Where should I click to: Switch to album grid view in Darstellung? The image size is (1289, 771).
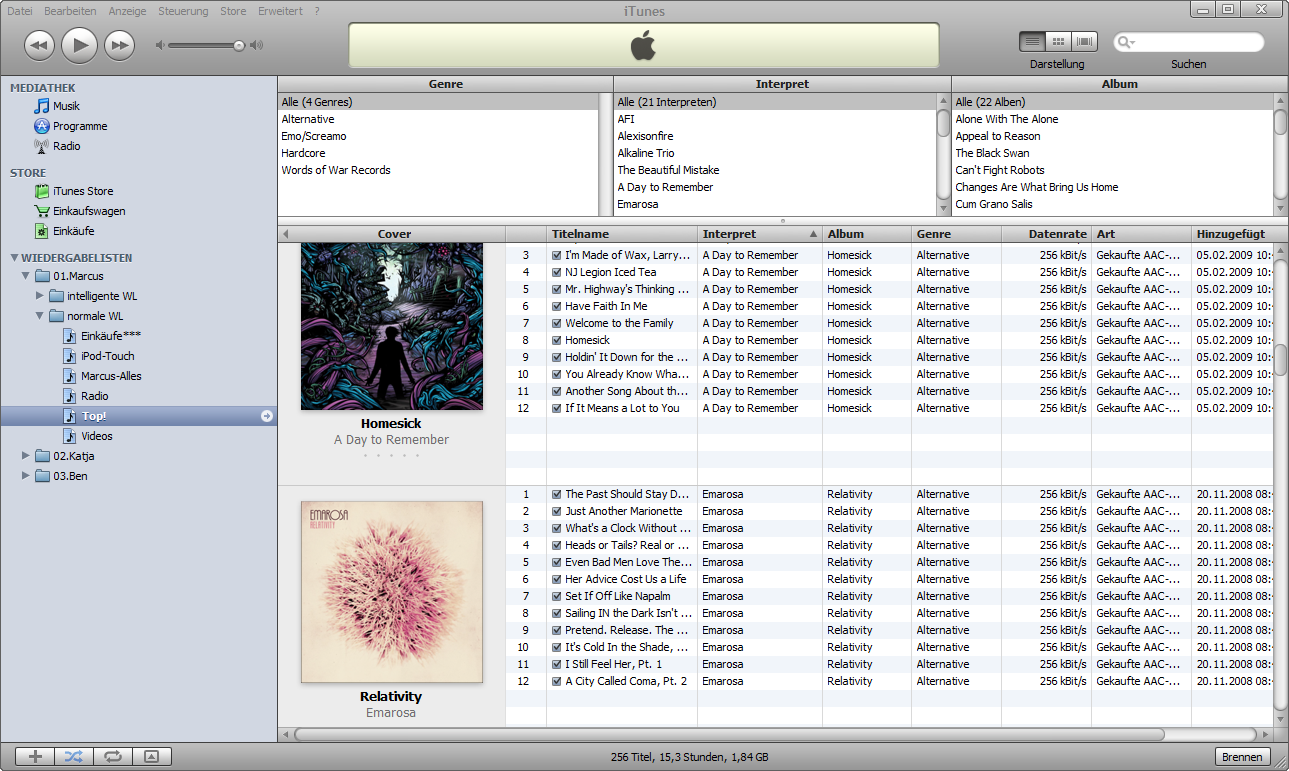click(x=1059, y=42)
